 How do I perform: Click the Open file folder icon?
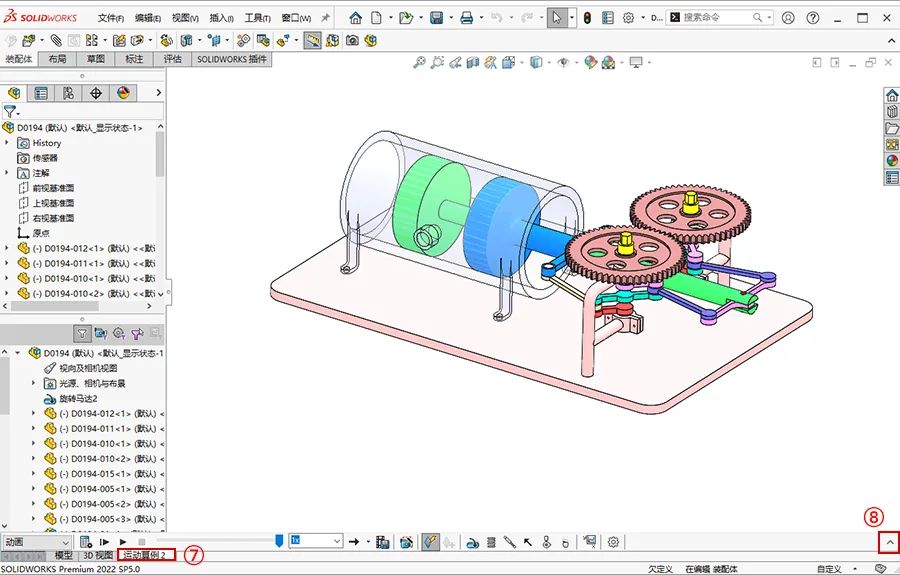point(406,18)
